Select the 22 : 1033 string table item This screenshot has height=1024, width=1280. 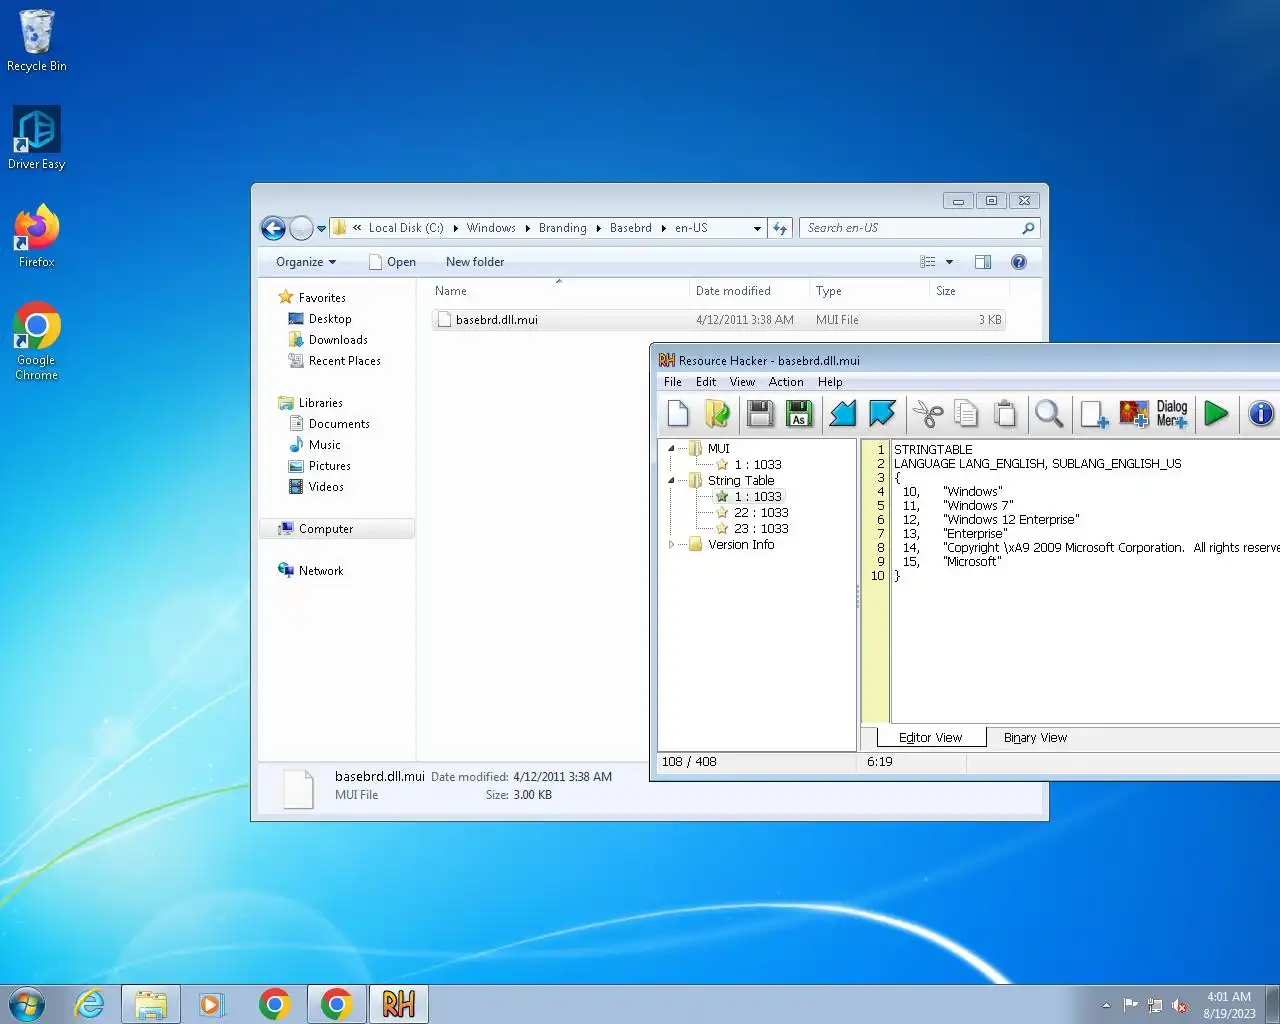click(x=760, y=513)
